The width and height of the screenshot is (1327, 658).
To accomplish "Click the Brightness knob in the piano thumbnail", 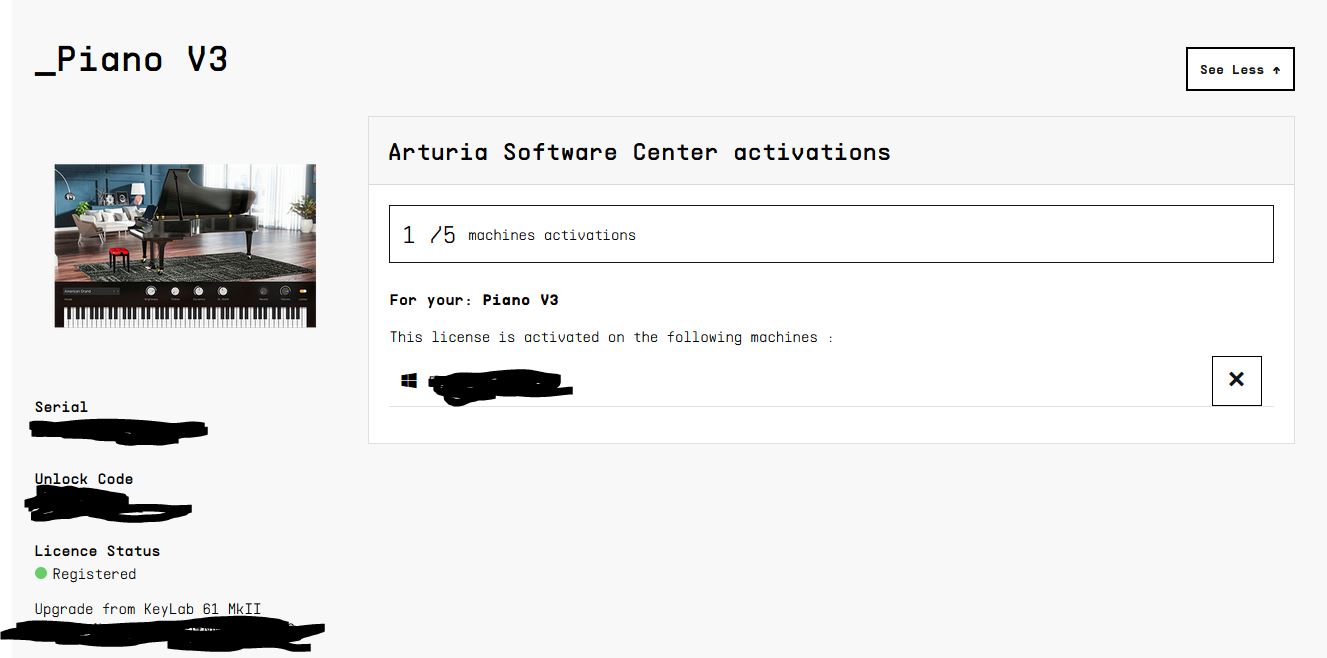I will click(x=151, y=291).
